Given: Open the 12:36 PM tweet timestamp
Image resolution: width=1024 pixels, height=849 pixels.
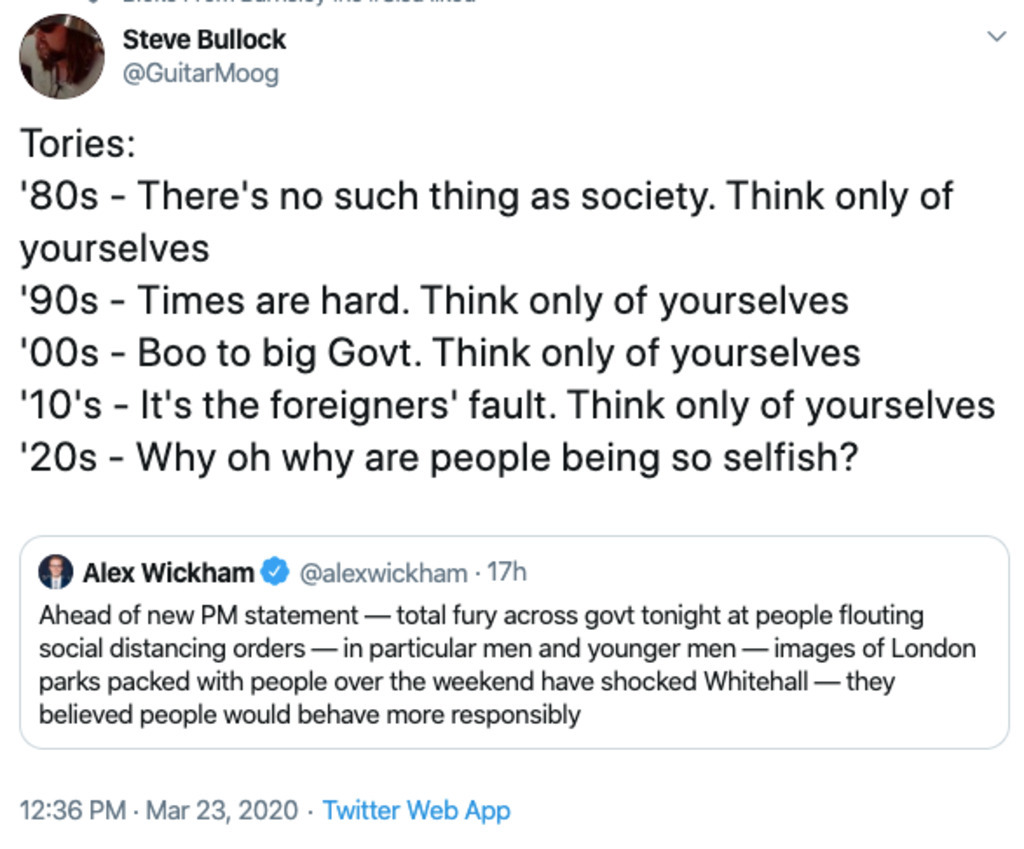Looking at the screenshot, I should tap(72, 810).
